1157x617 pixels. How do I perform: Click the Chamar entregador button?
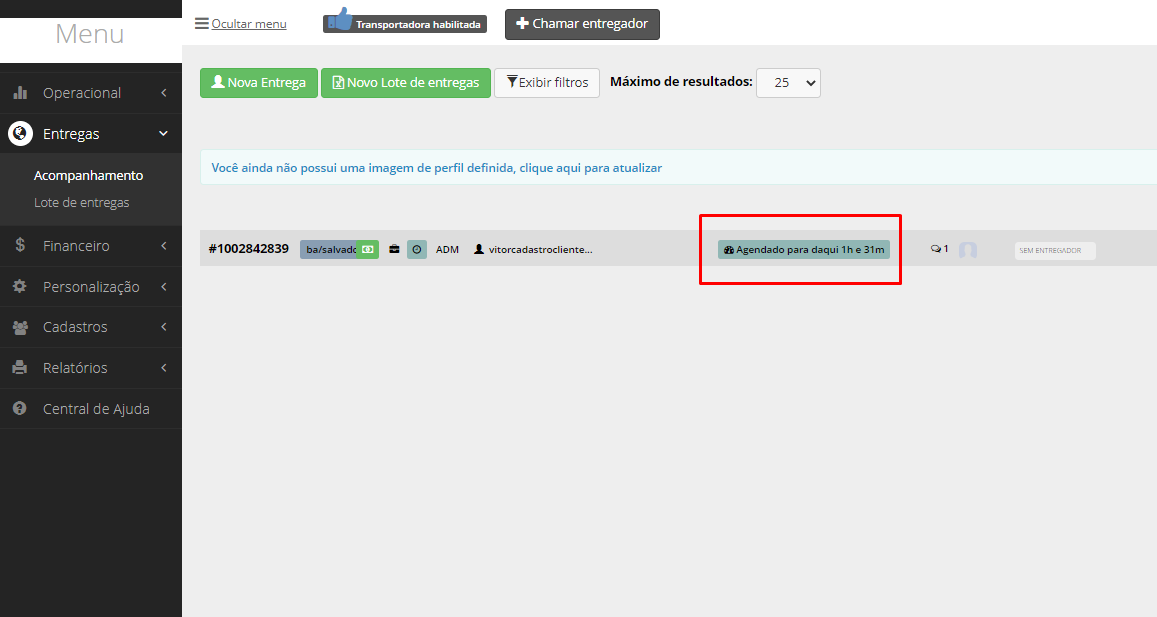(582, 24)
